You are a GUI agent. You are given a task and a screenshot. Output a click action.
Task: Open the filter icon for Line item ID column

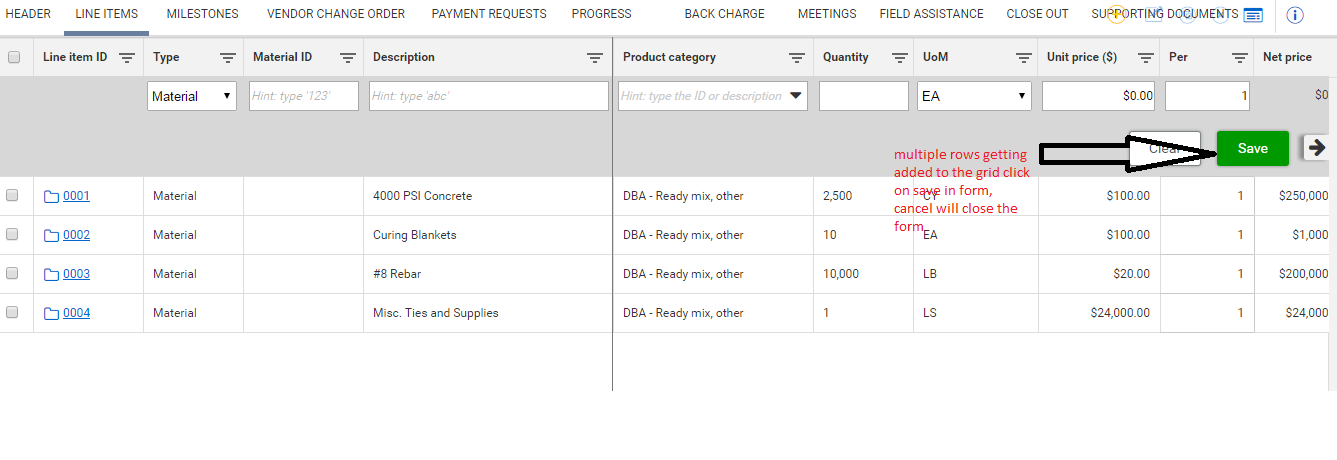tap(127, 58)
